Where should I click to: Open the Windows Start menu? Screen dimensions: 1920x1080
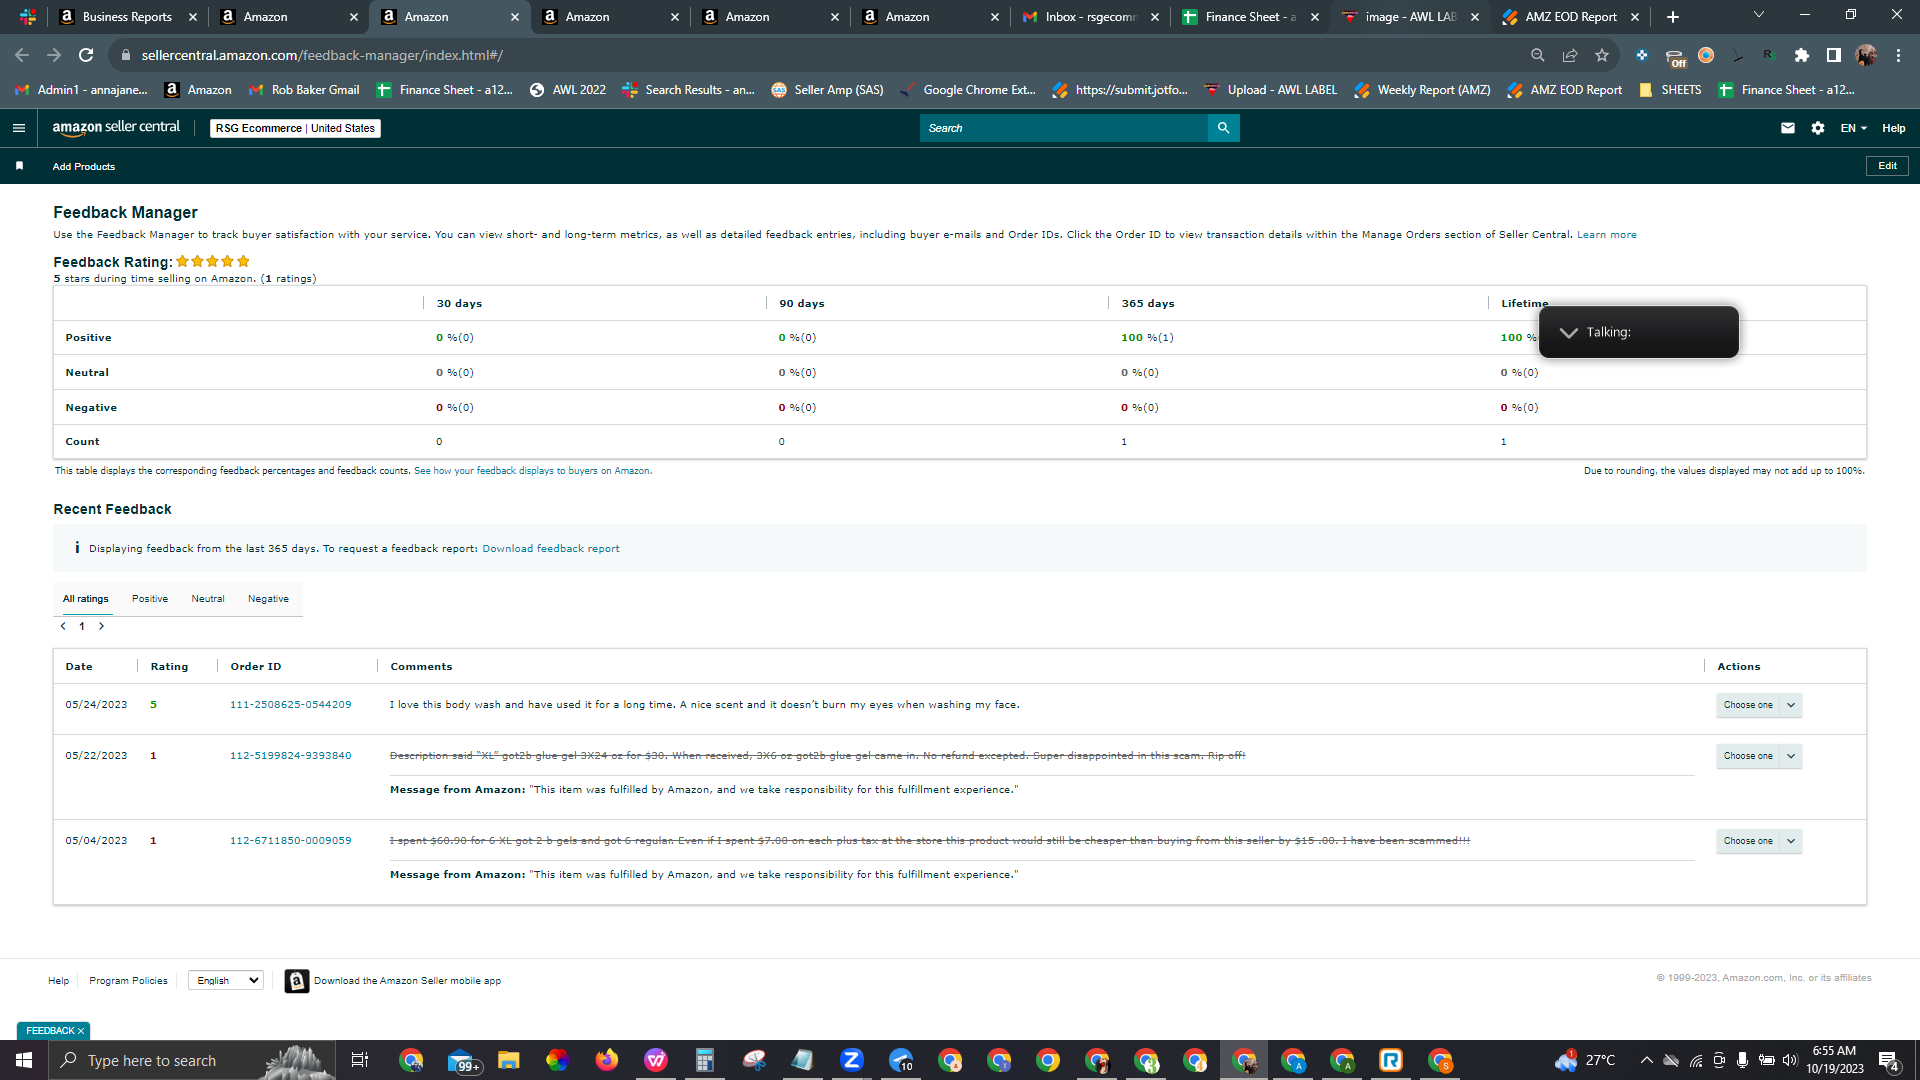tap(24, 1060)
